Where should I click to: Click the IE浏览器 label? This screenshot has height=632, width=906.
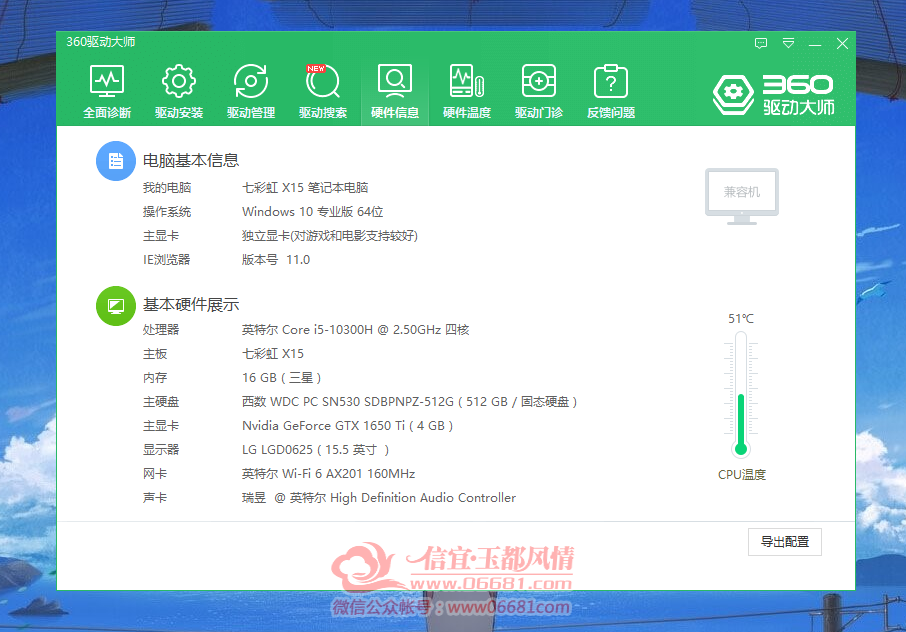tap(166, 260)
